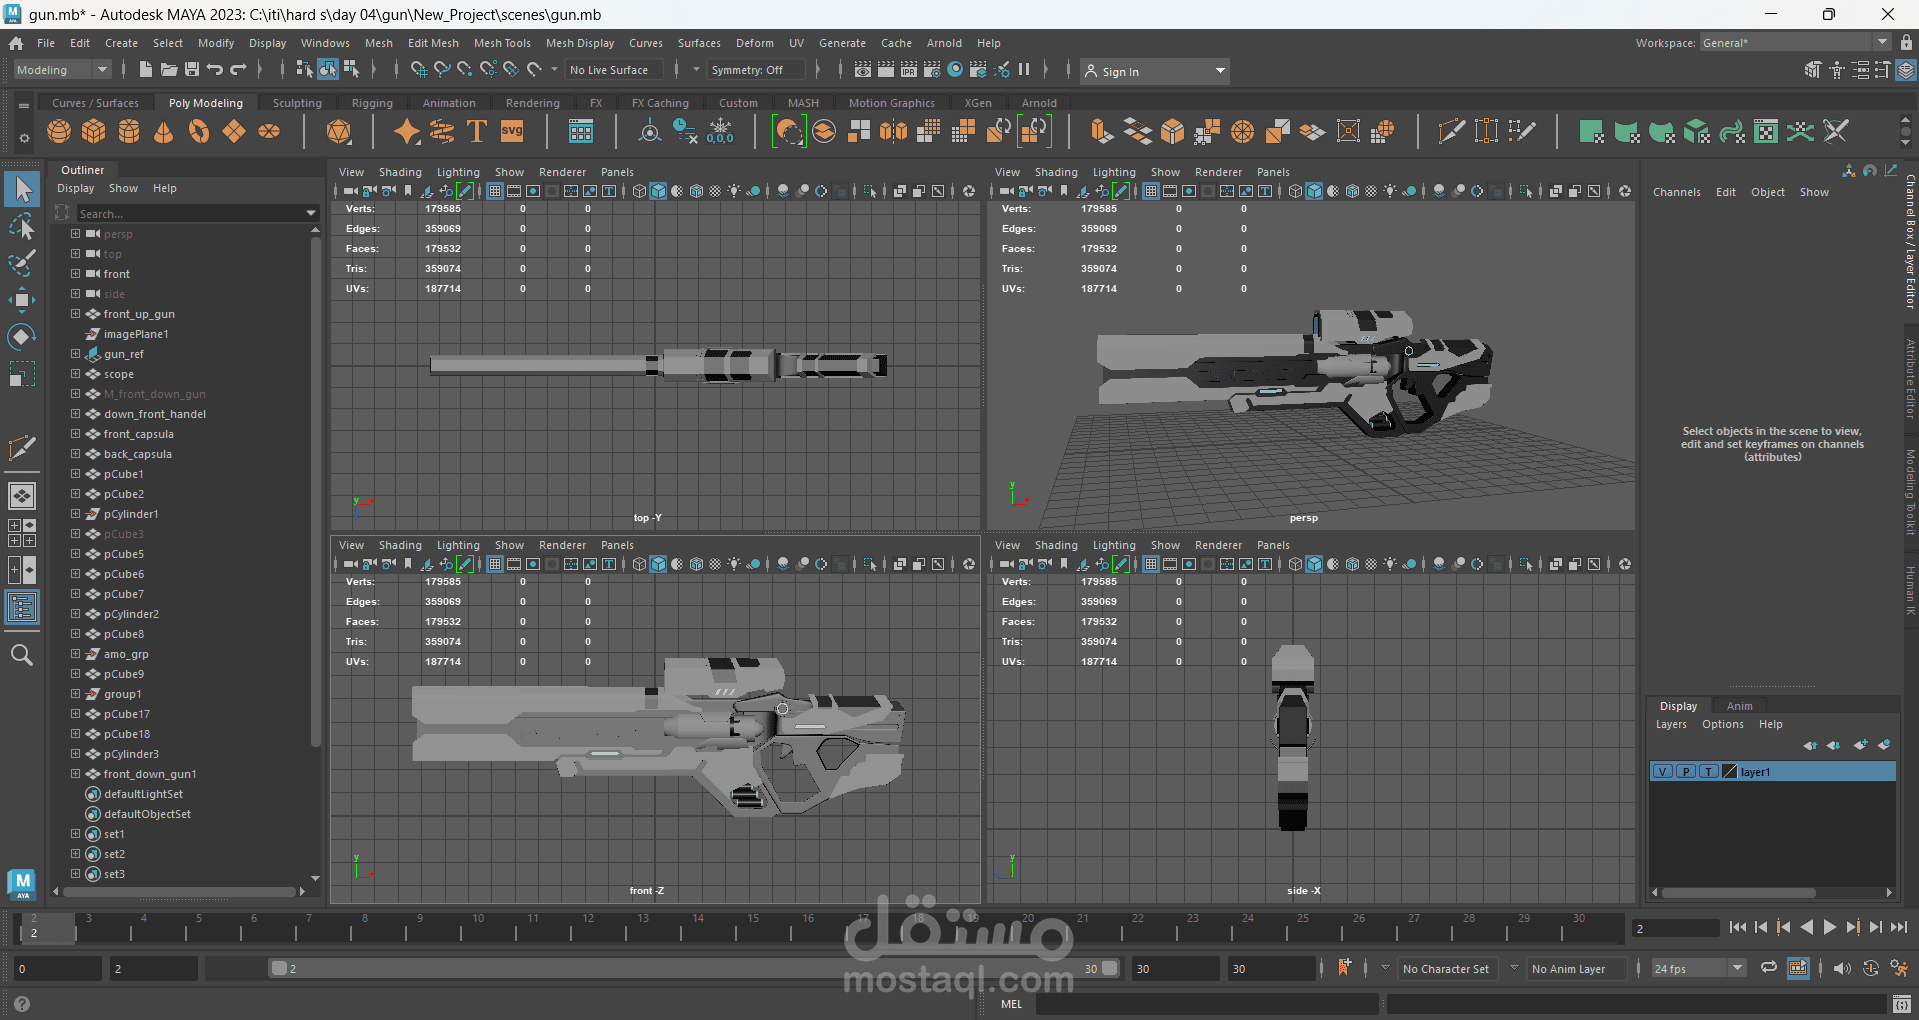
Task: Open the Edit Mesh menu
Action: (x=433, y=43)
